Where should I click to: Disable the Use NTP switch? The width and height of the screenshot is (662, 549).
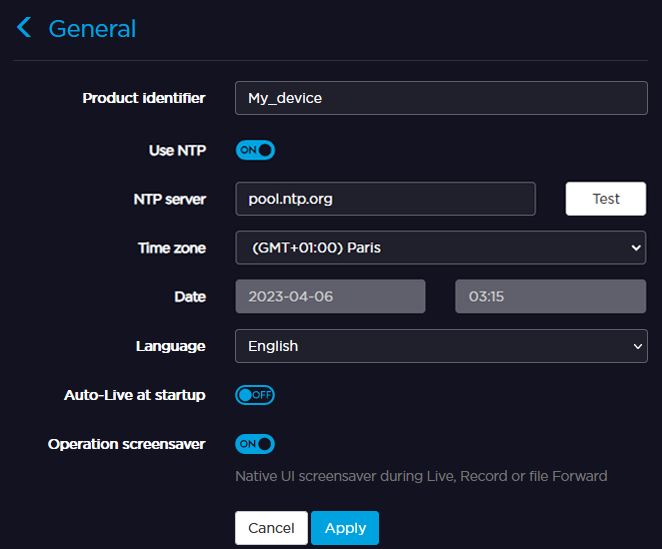pyautogui.click(x=255, y=150)
